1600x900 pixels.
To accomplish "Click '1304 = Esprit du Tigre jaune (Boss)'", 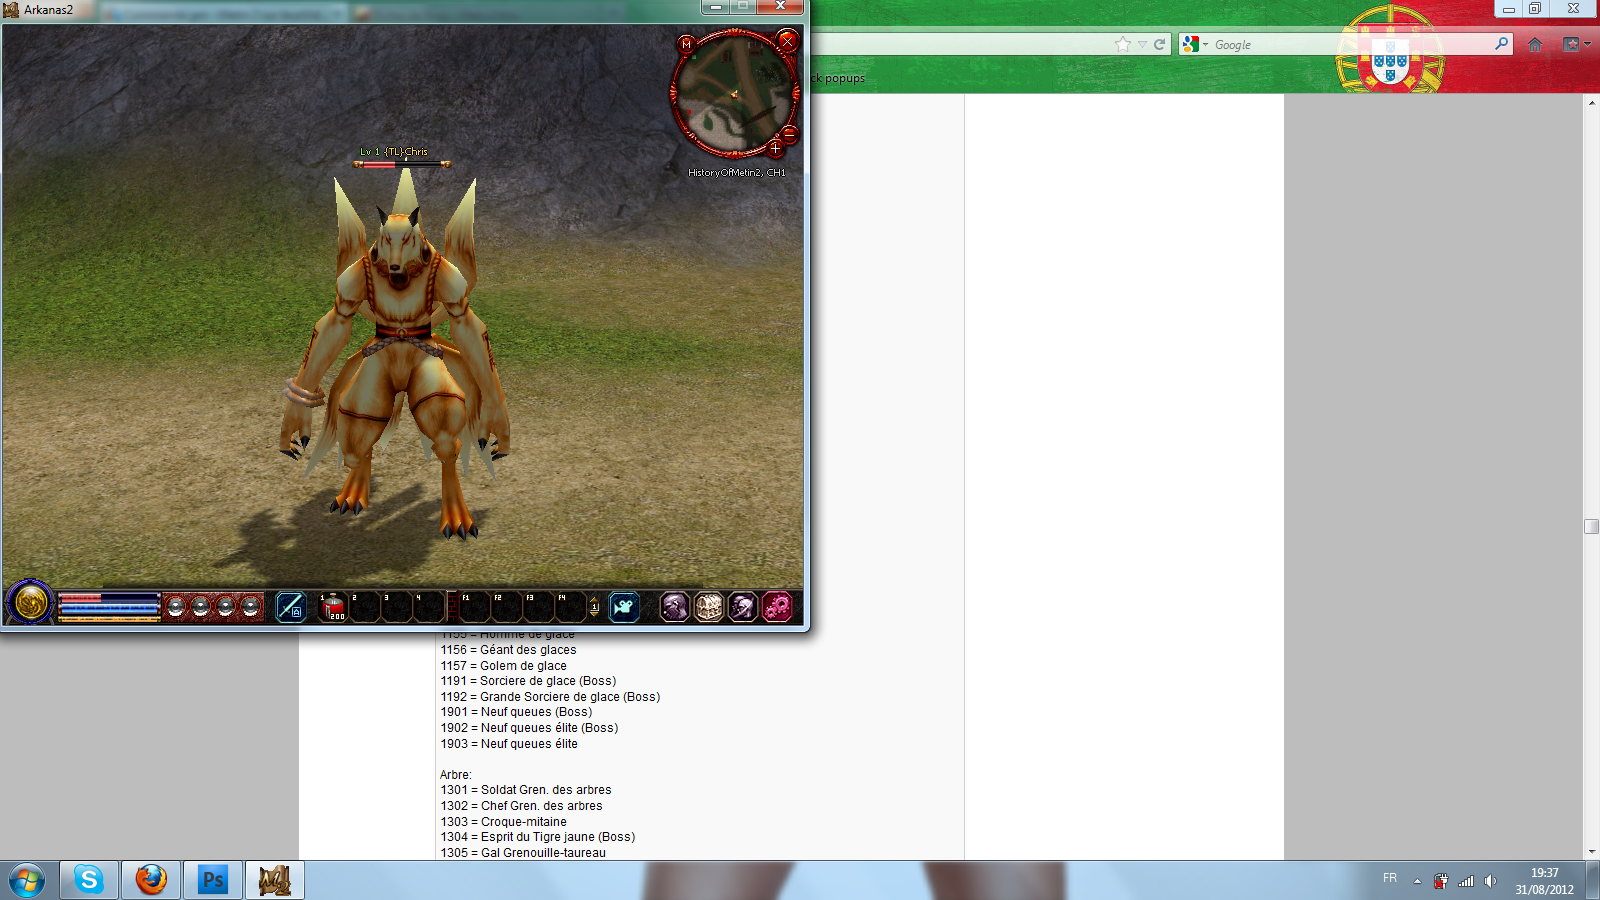I will (x=538, y=837).
